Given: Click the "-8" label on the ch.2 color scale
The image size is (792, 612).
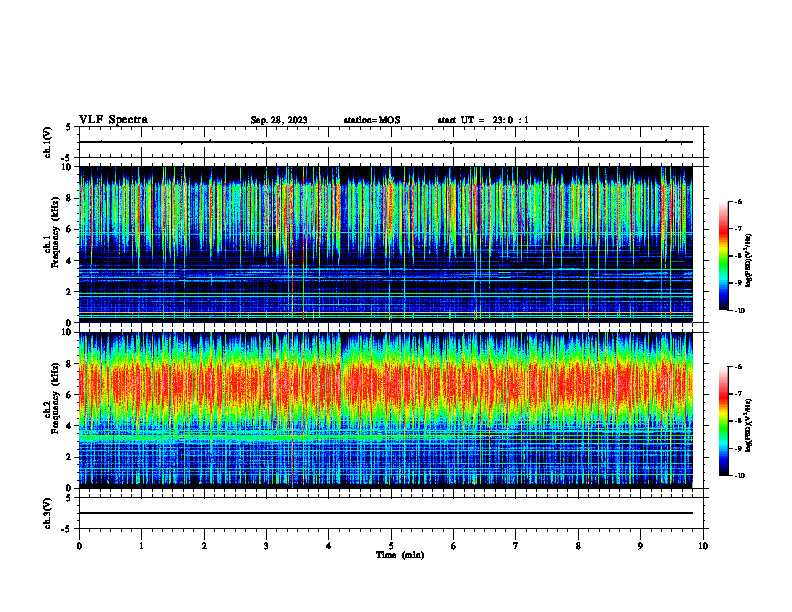Looking at the screenshot, I should point(738,421).
